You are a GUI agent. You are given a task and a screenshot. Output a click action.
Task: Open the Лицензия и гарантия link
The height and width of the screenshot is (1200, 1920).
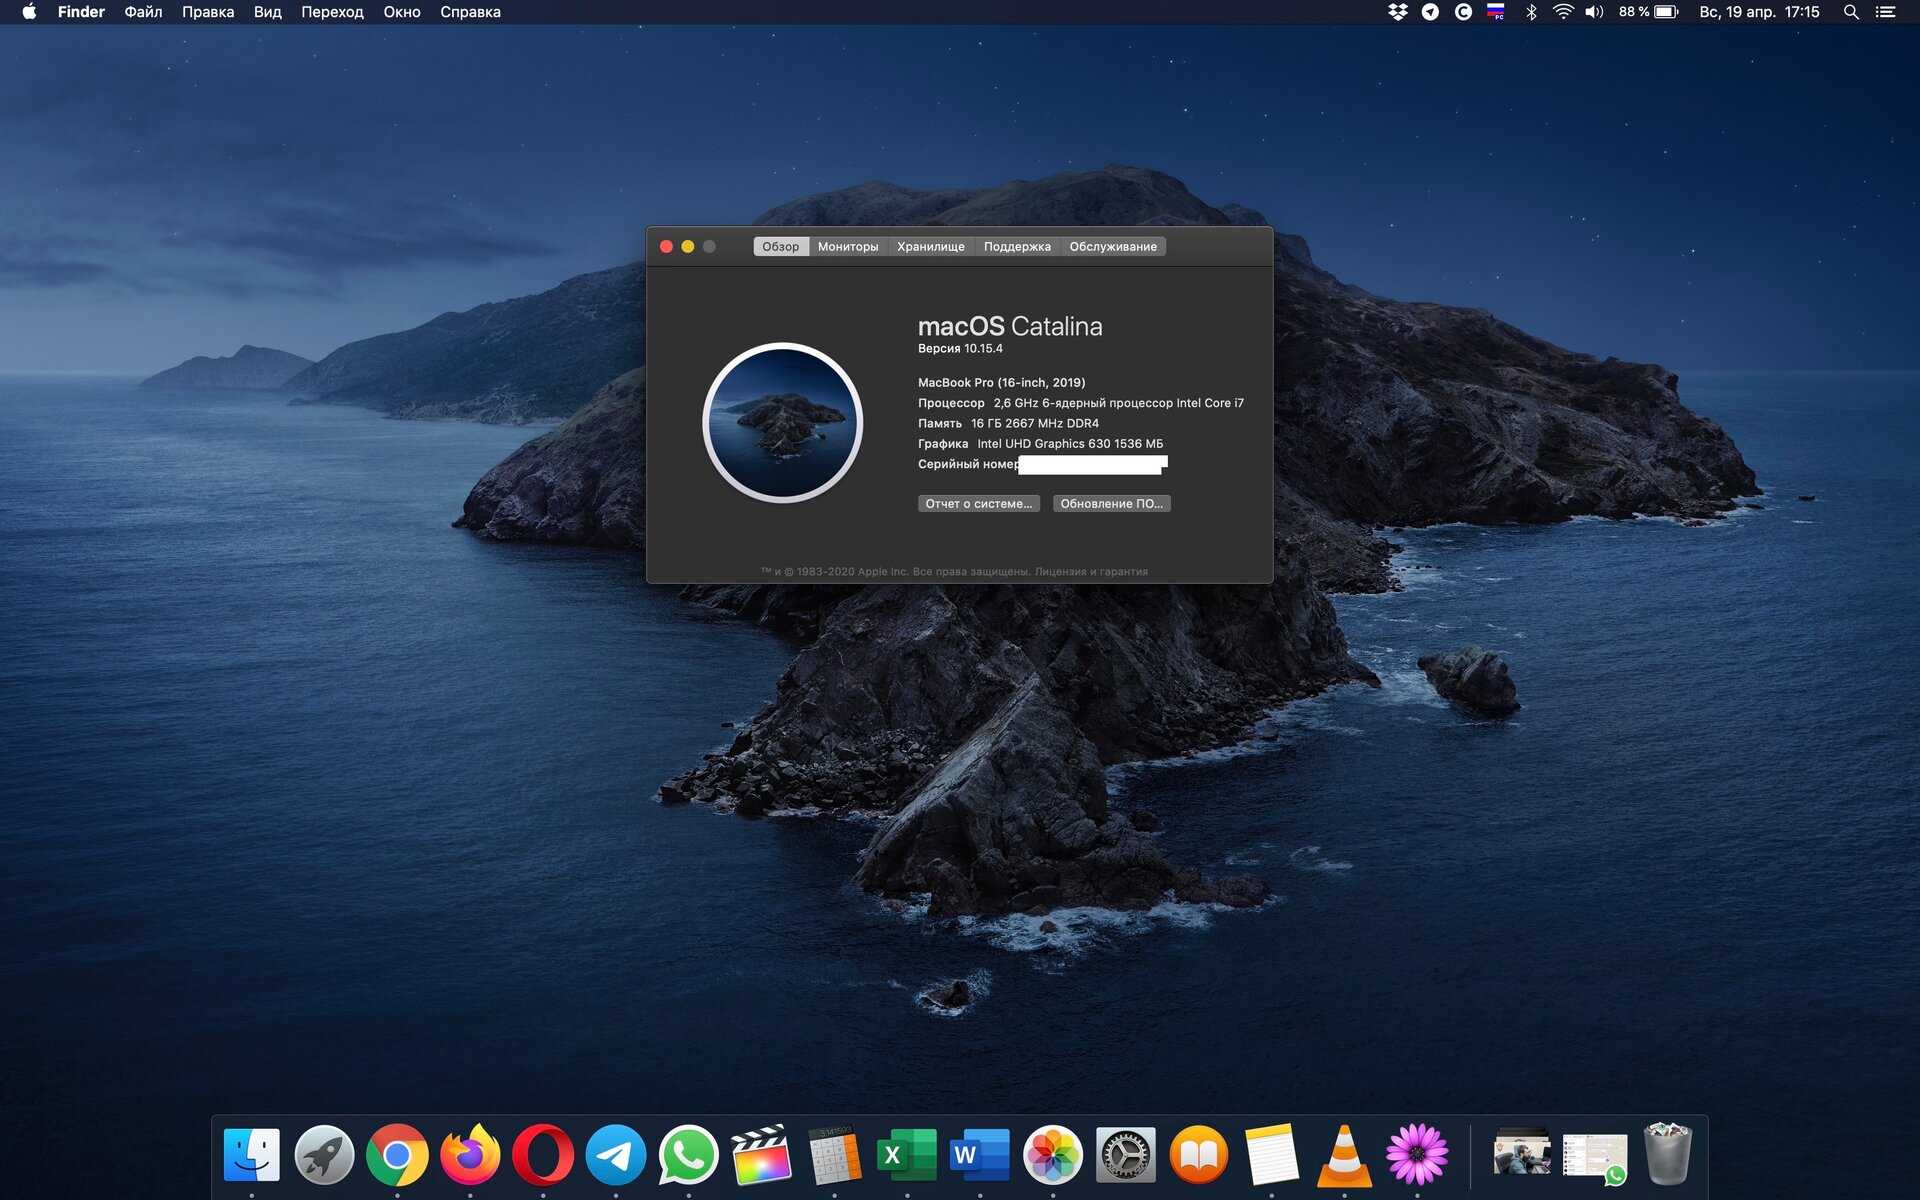pyautogui.click(x=1091, y=572)
